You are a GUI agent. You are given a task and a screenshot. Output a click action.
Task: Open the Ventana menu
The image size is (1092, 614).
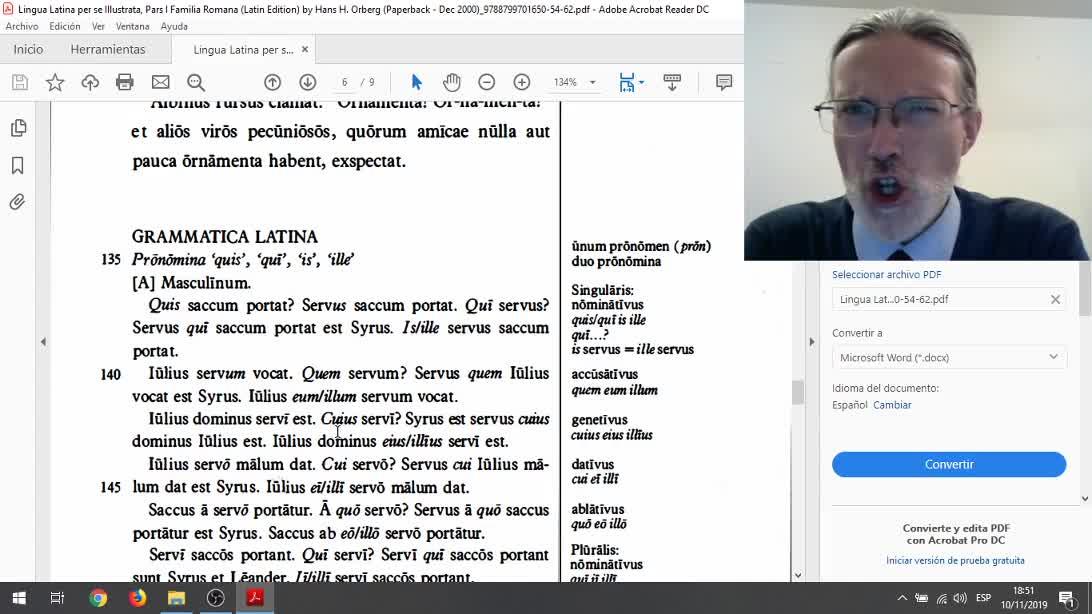(132, 26)
